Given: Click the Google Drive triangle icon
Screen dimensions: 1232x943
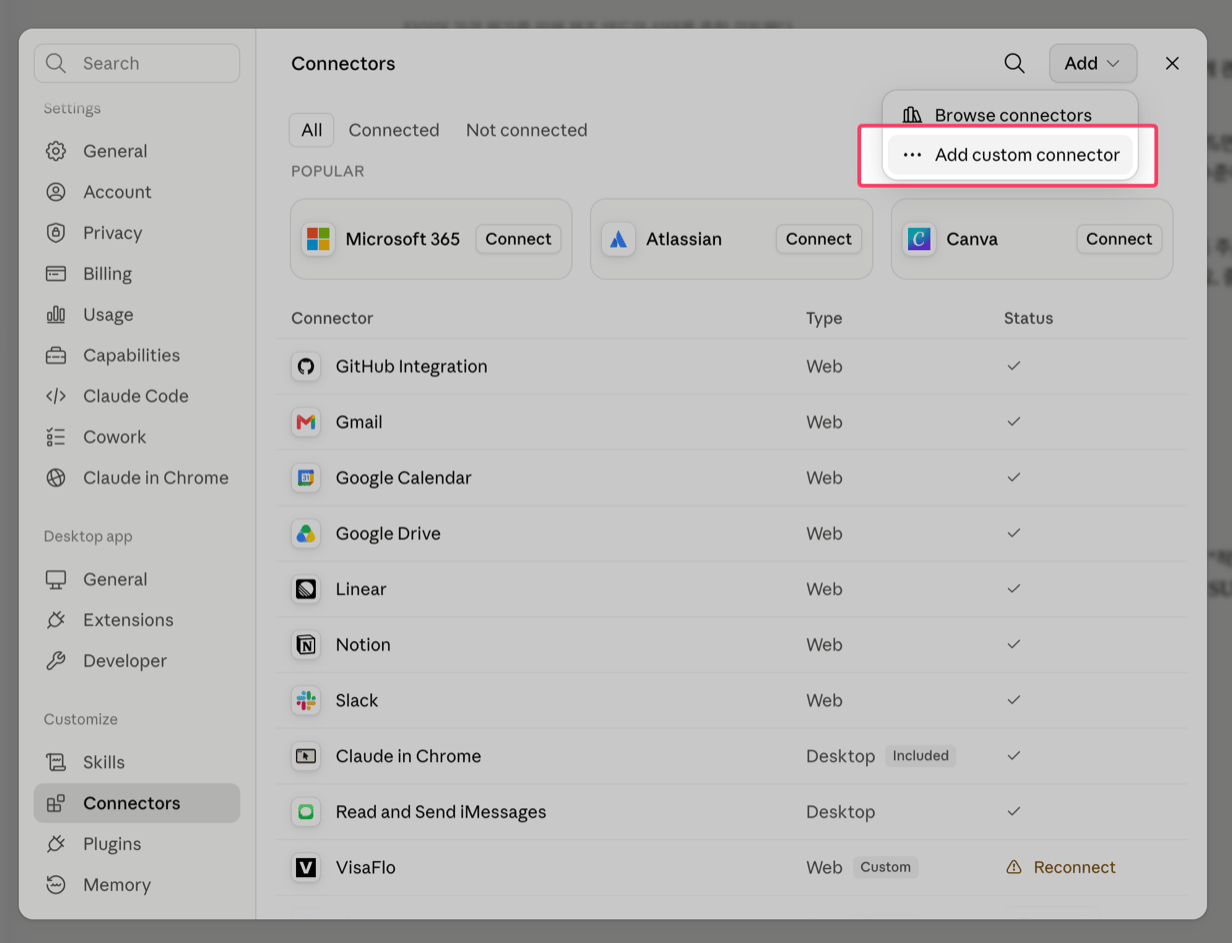Looking at the screenshot, I should point(306,533).
